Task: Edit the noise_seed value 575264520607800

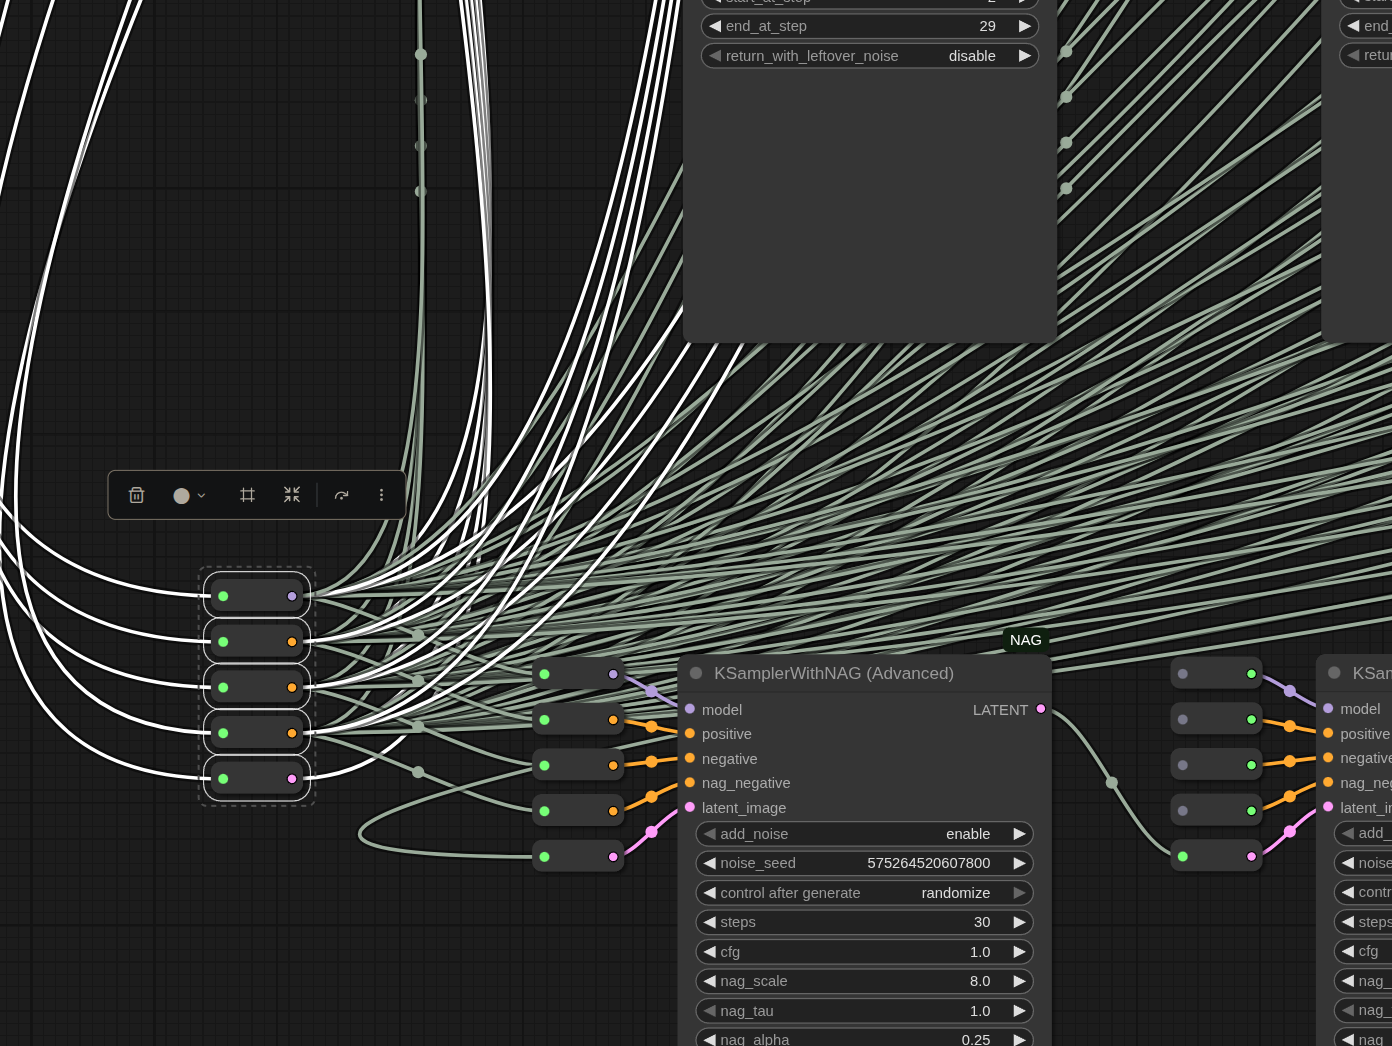Action: pos(865,863)
